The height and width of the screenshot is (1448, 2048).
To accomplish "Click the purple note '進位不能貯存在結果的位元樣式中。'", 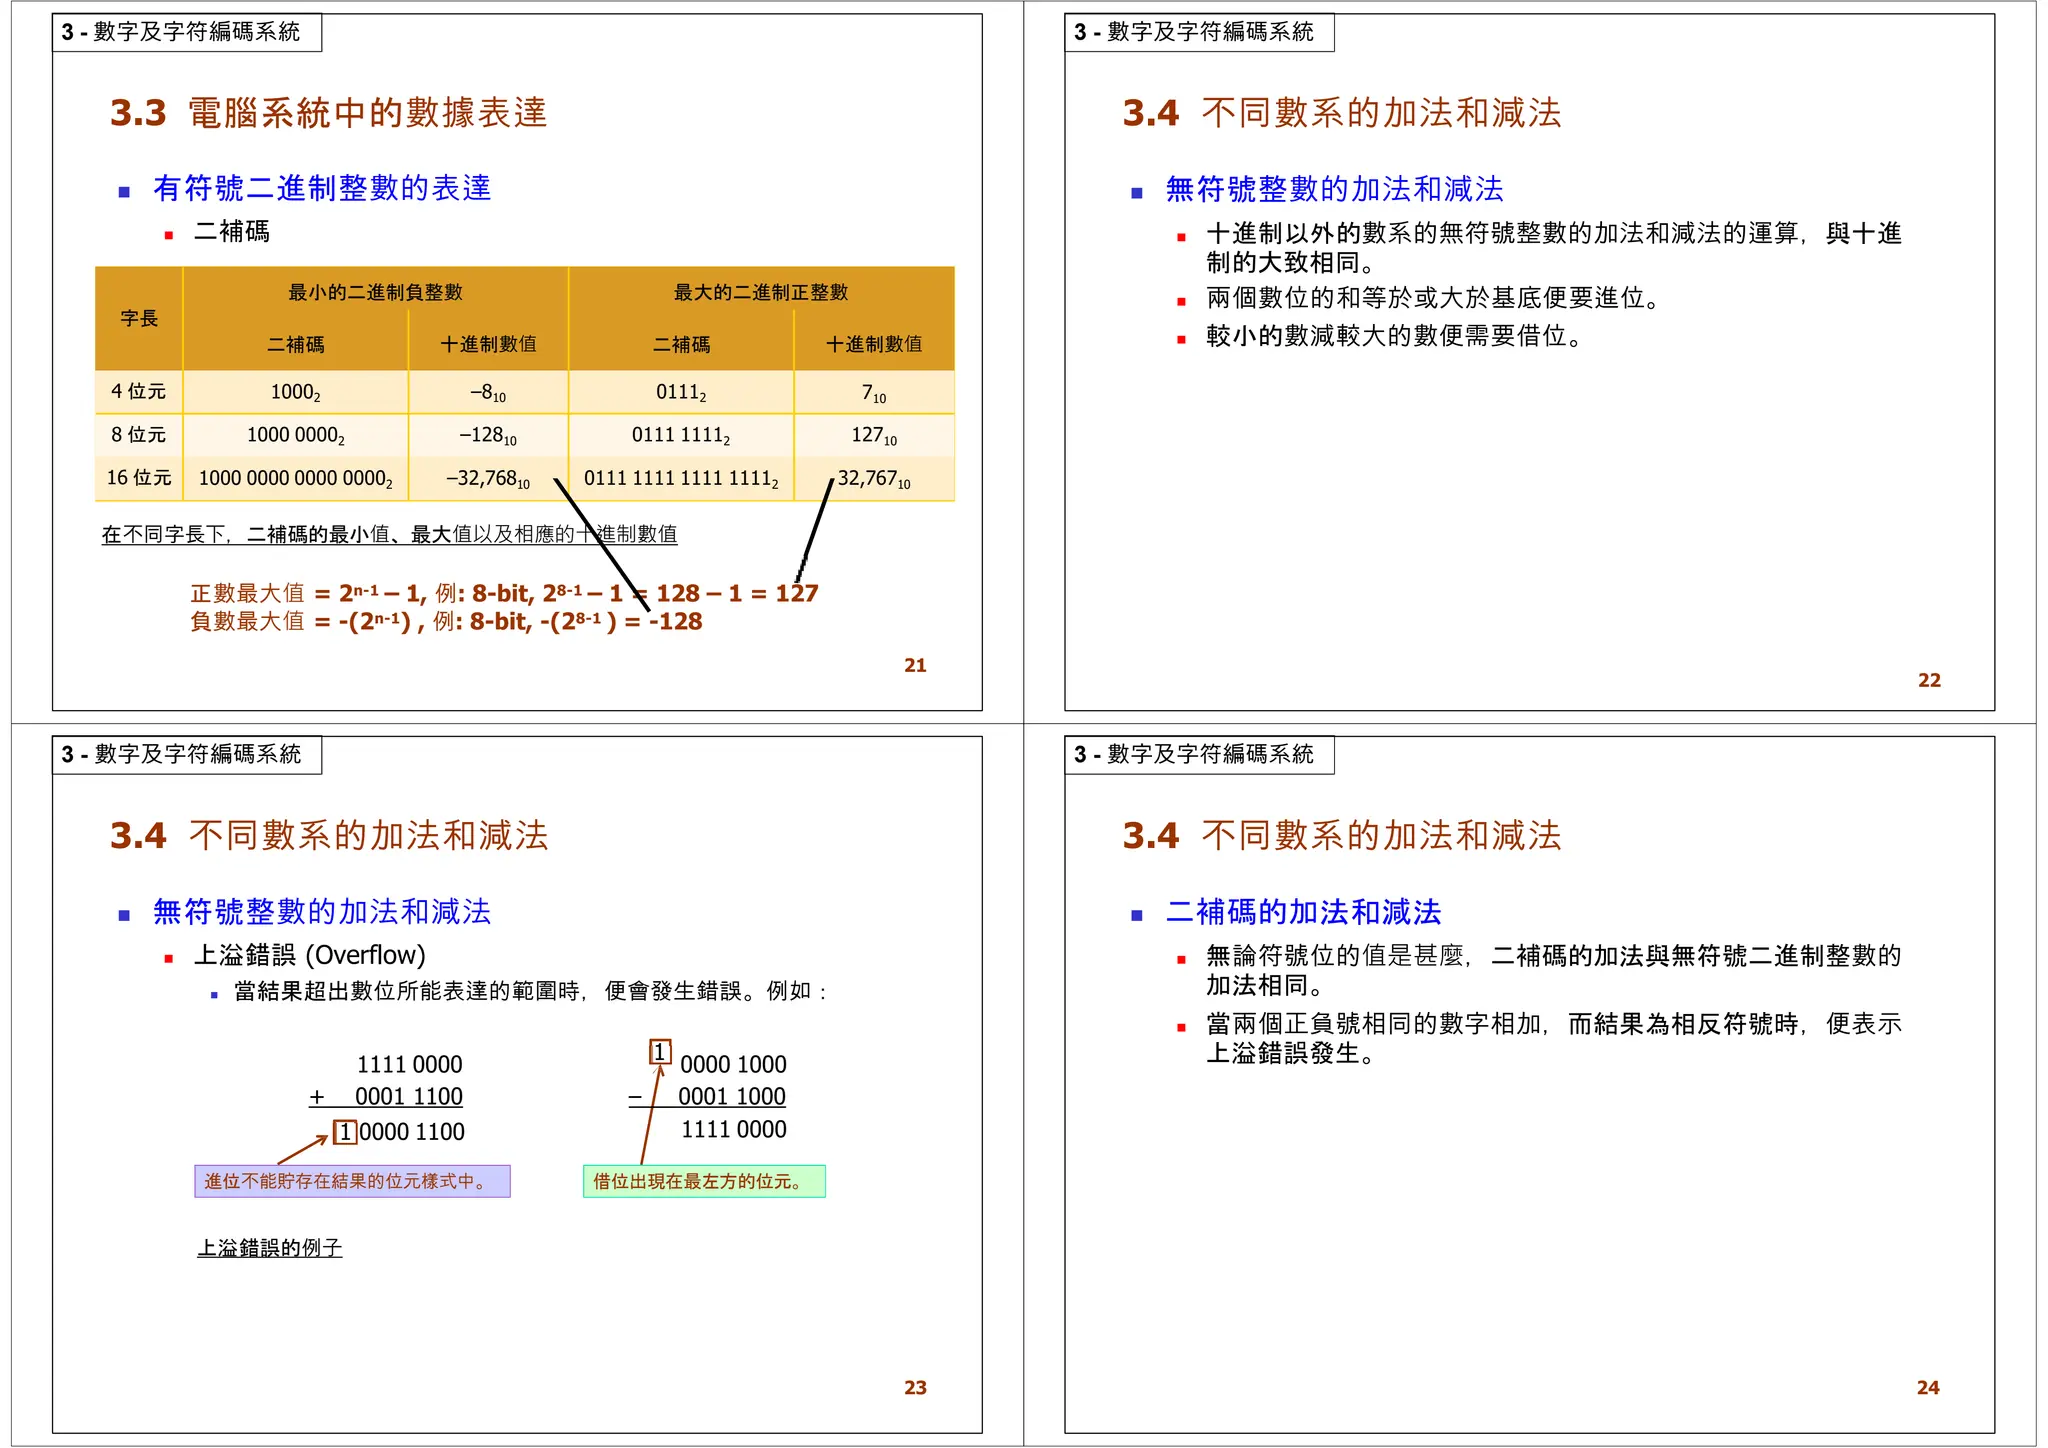I will point(352,1181).
